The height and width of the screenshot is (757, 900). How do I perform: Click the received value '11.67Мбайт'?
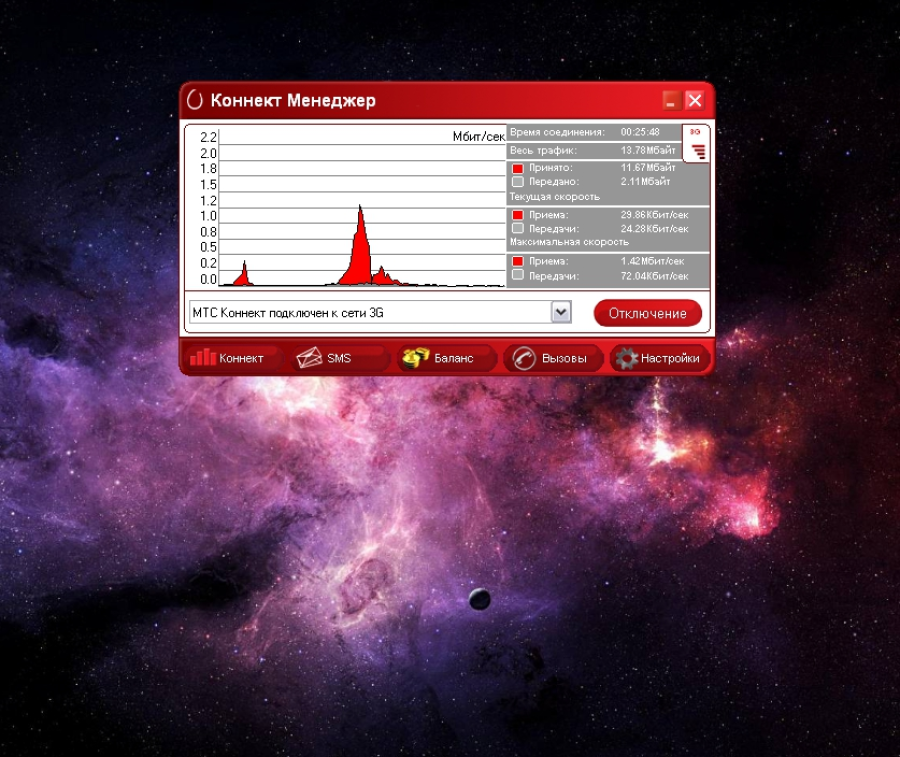[648, 168]
